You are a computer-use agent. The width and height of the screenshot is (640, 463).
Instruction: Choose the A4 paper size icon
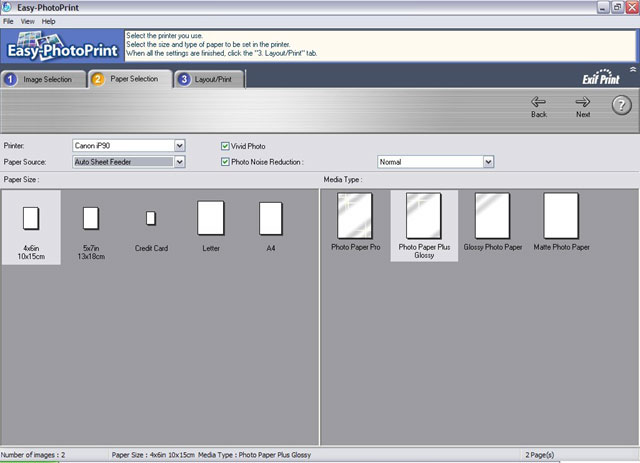(270, 217)
